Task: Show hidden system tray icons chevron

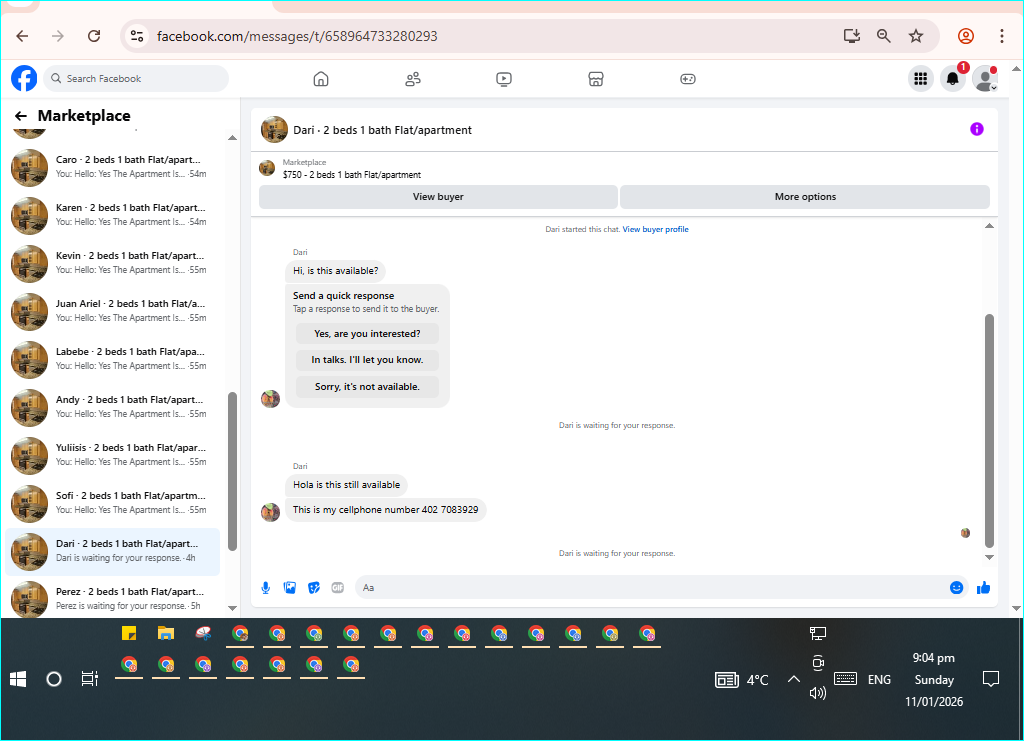Action: 793,680
